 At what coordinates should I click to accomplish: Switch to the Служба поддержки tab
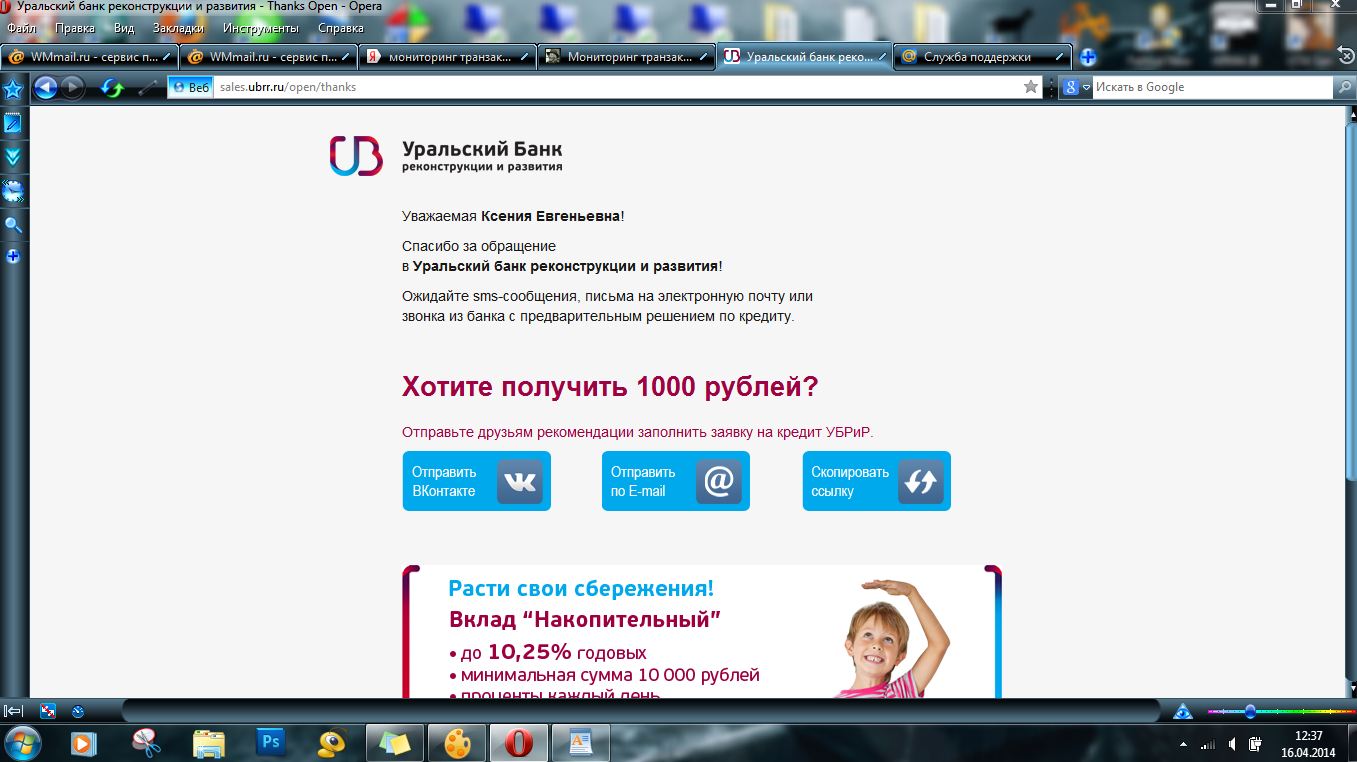click(984, 57)
